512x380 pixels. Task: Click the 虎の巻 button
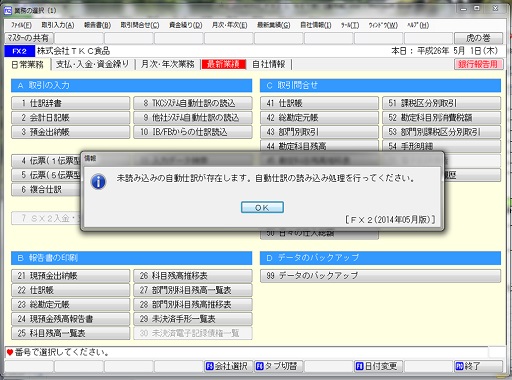click(478, 38)
